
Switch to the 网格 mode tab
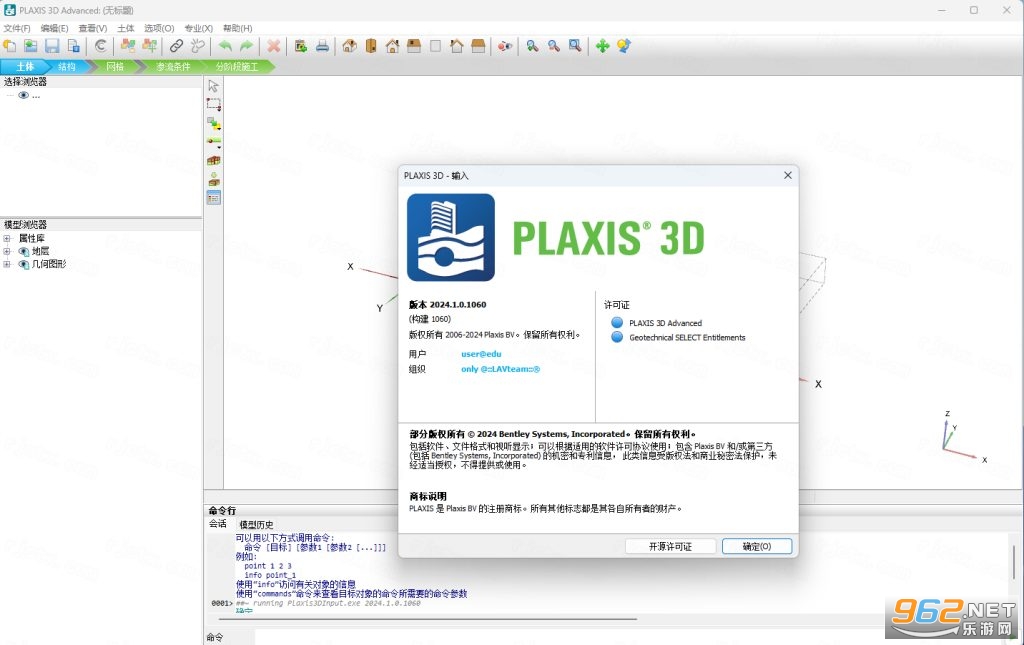coord(115,67)
